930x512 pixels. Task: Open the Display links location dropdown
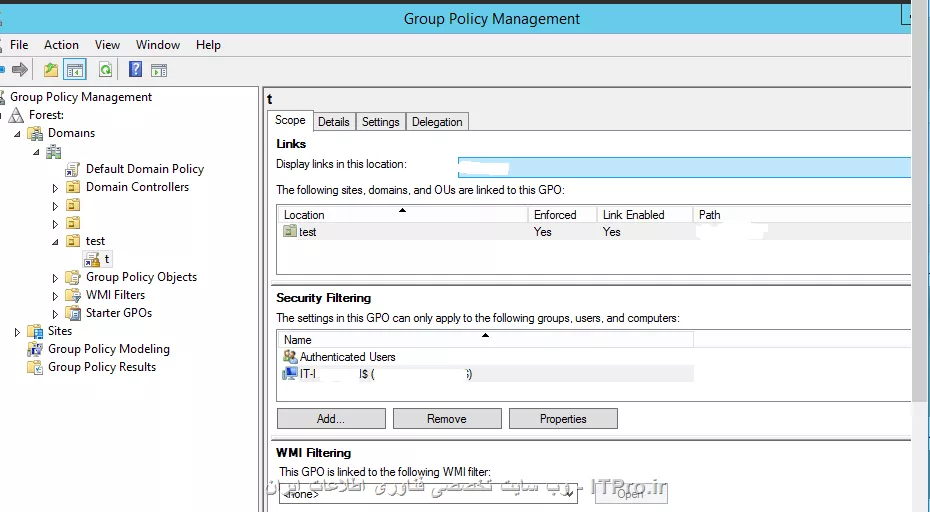coord(684,167)
